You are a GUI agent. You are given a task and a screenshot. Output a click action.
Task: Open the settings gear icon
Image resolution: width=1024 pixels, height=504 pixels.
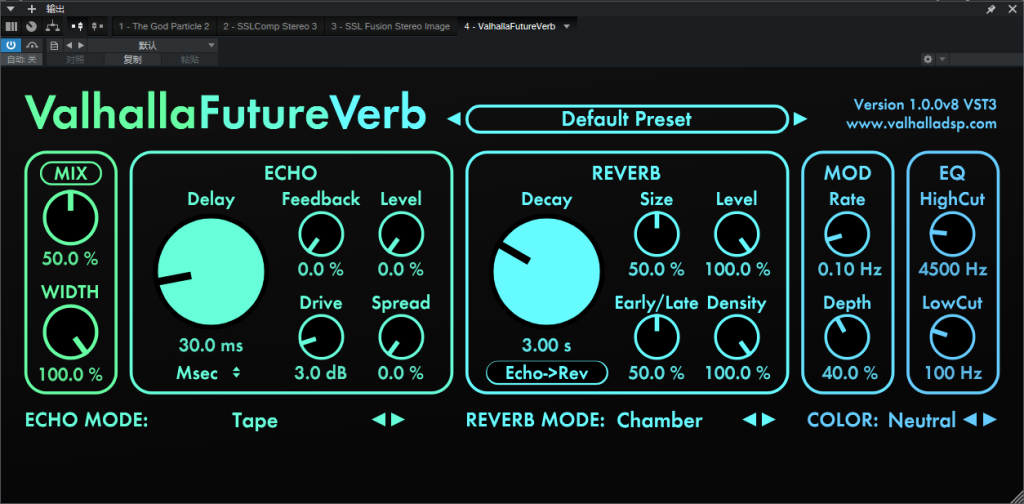[928, 60]
